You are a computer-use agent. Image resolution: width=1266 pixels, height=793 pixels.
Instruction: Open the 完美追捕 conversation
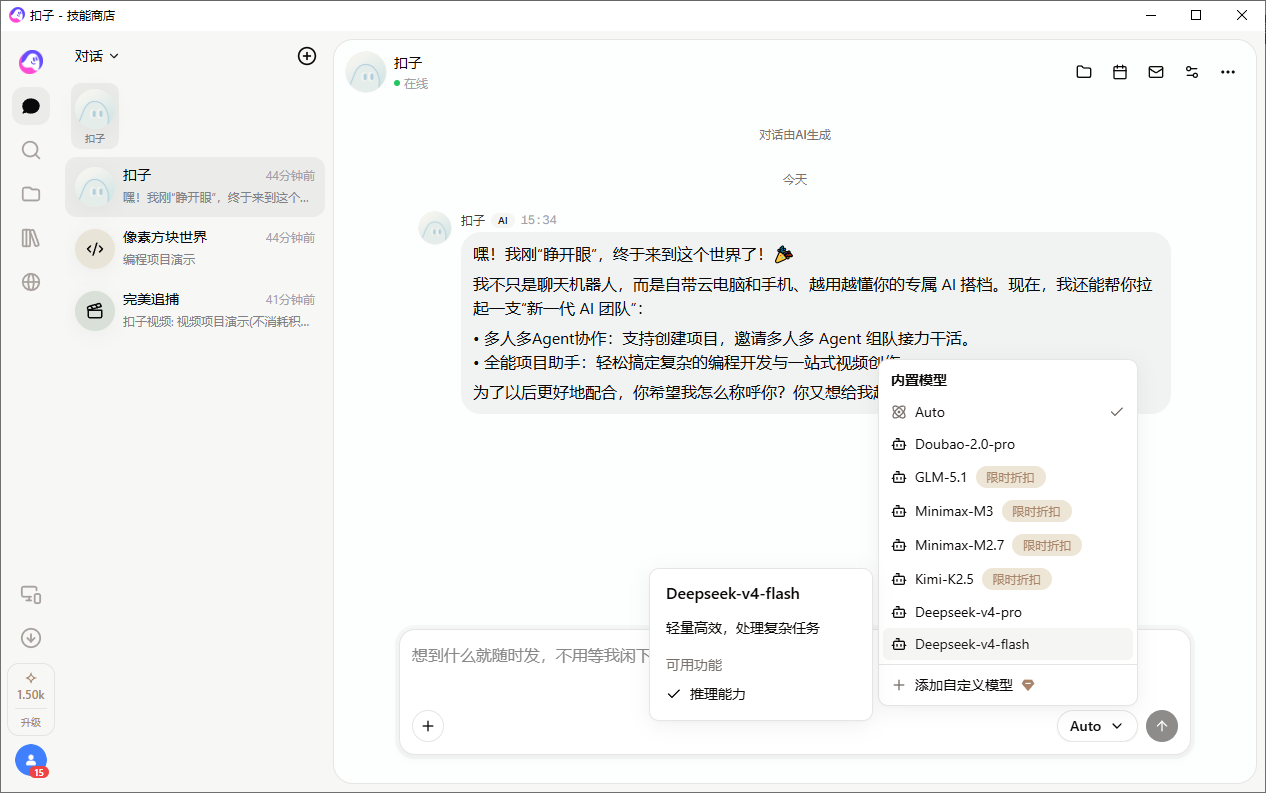195,310
